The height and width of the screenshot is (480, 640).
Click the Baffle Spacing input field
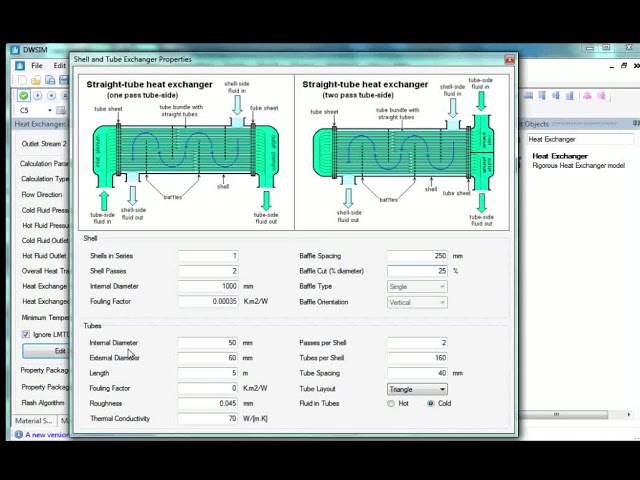417,256
